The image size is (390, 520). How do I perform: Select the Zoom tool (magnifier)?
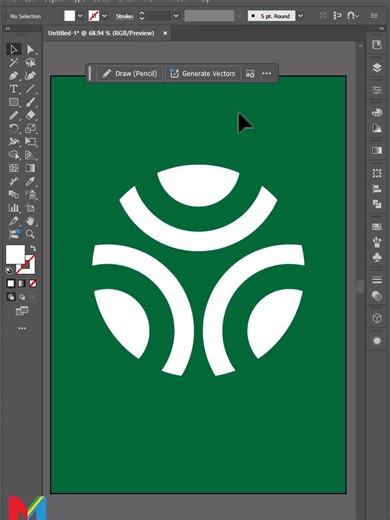click(30, 234)
